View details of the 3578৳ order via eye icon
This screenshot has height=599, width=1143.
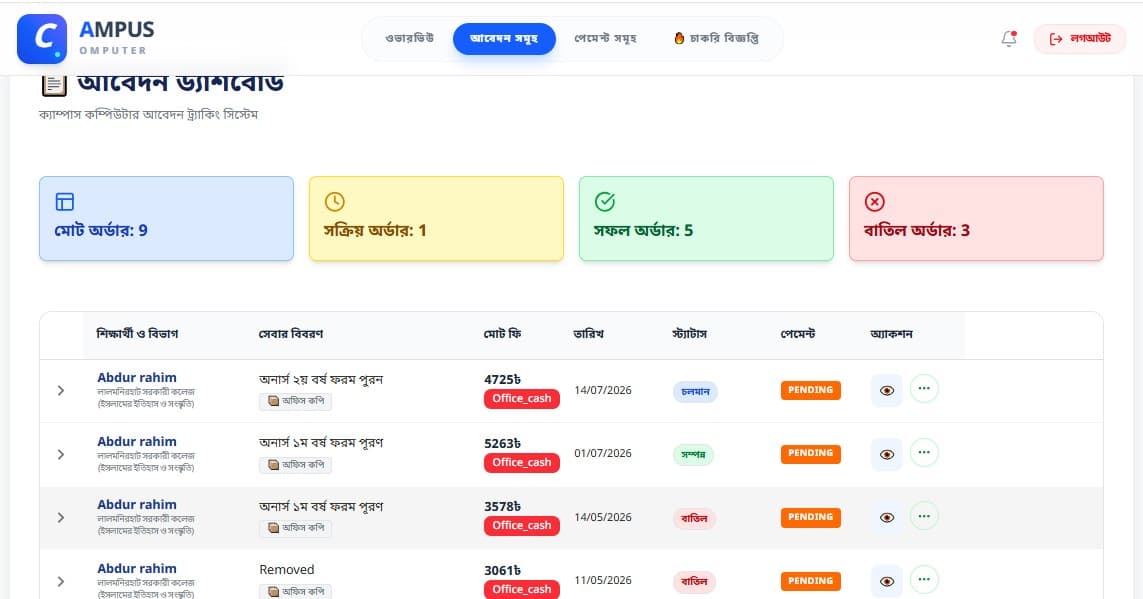[x=886, y=517]
